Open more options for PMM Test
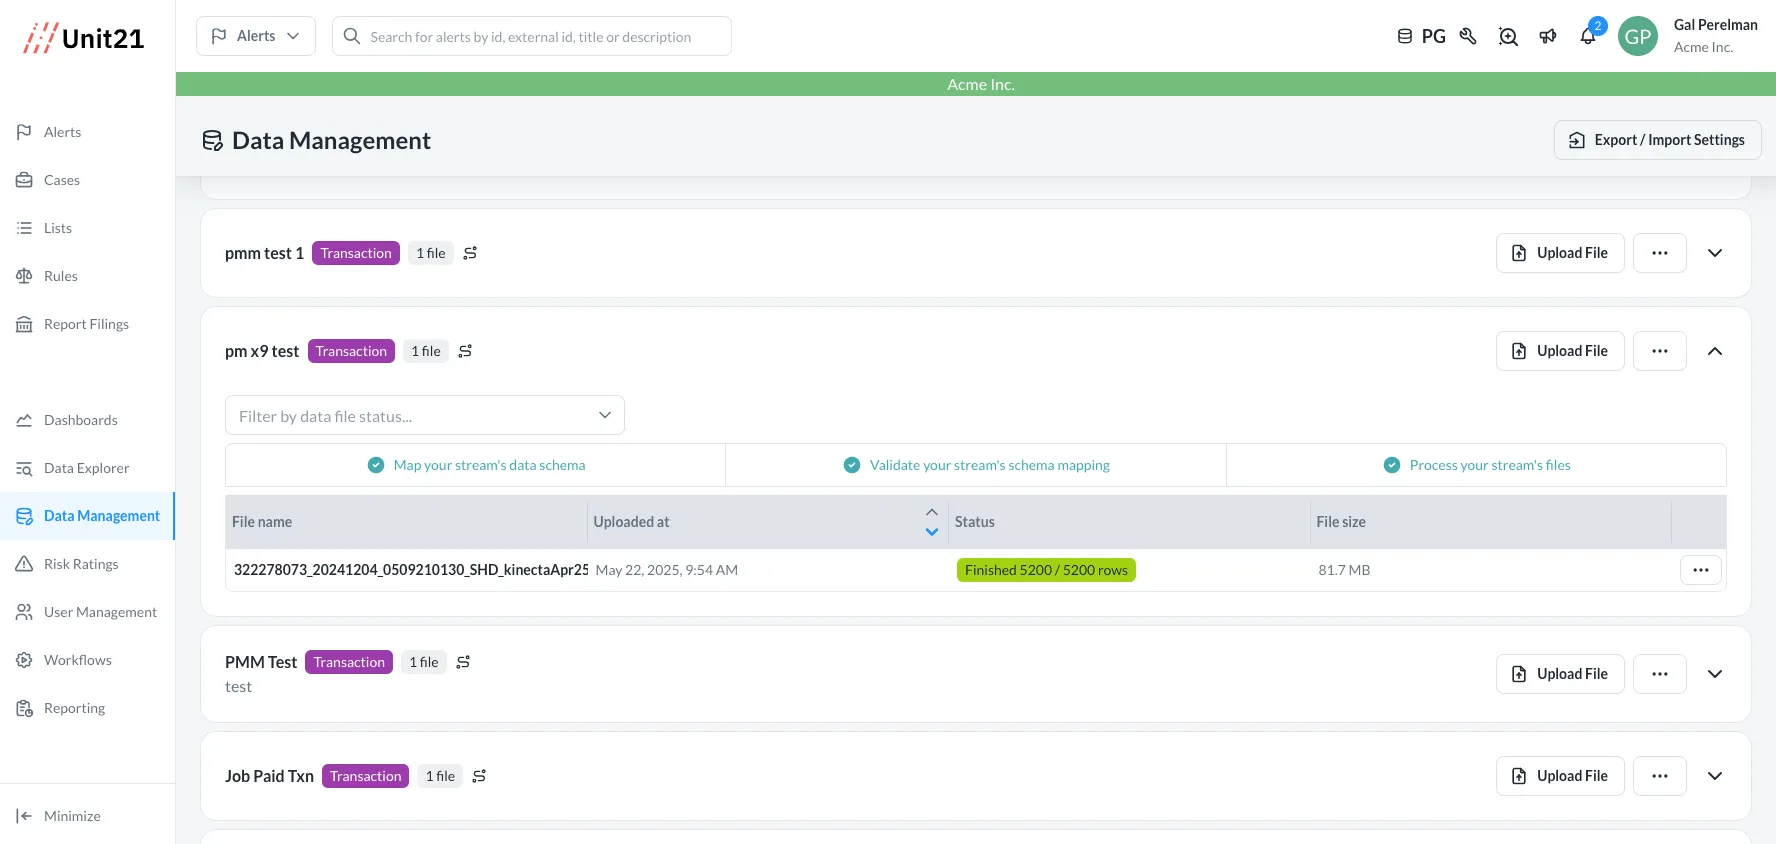The image size is (1776, 844). click(1660, 674)
